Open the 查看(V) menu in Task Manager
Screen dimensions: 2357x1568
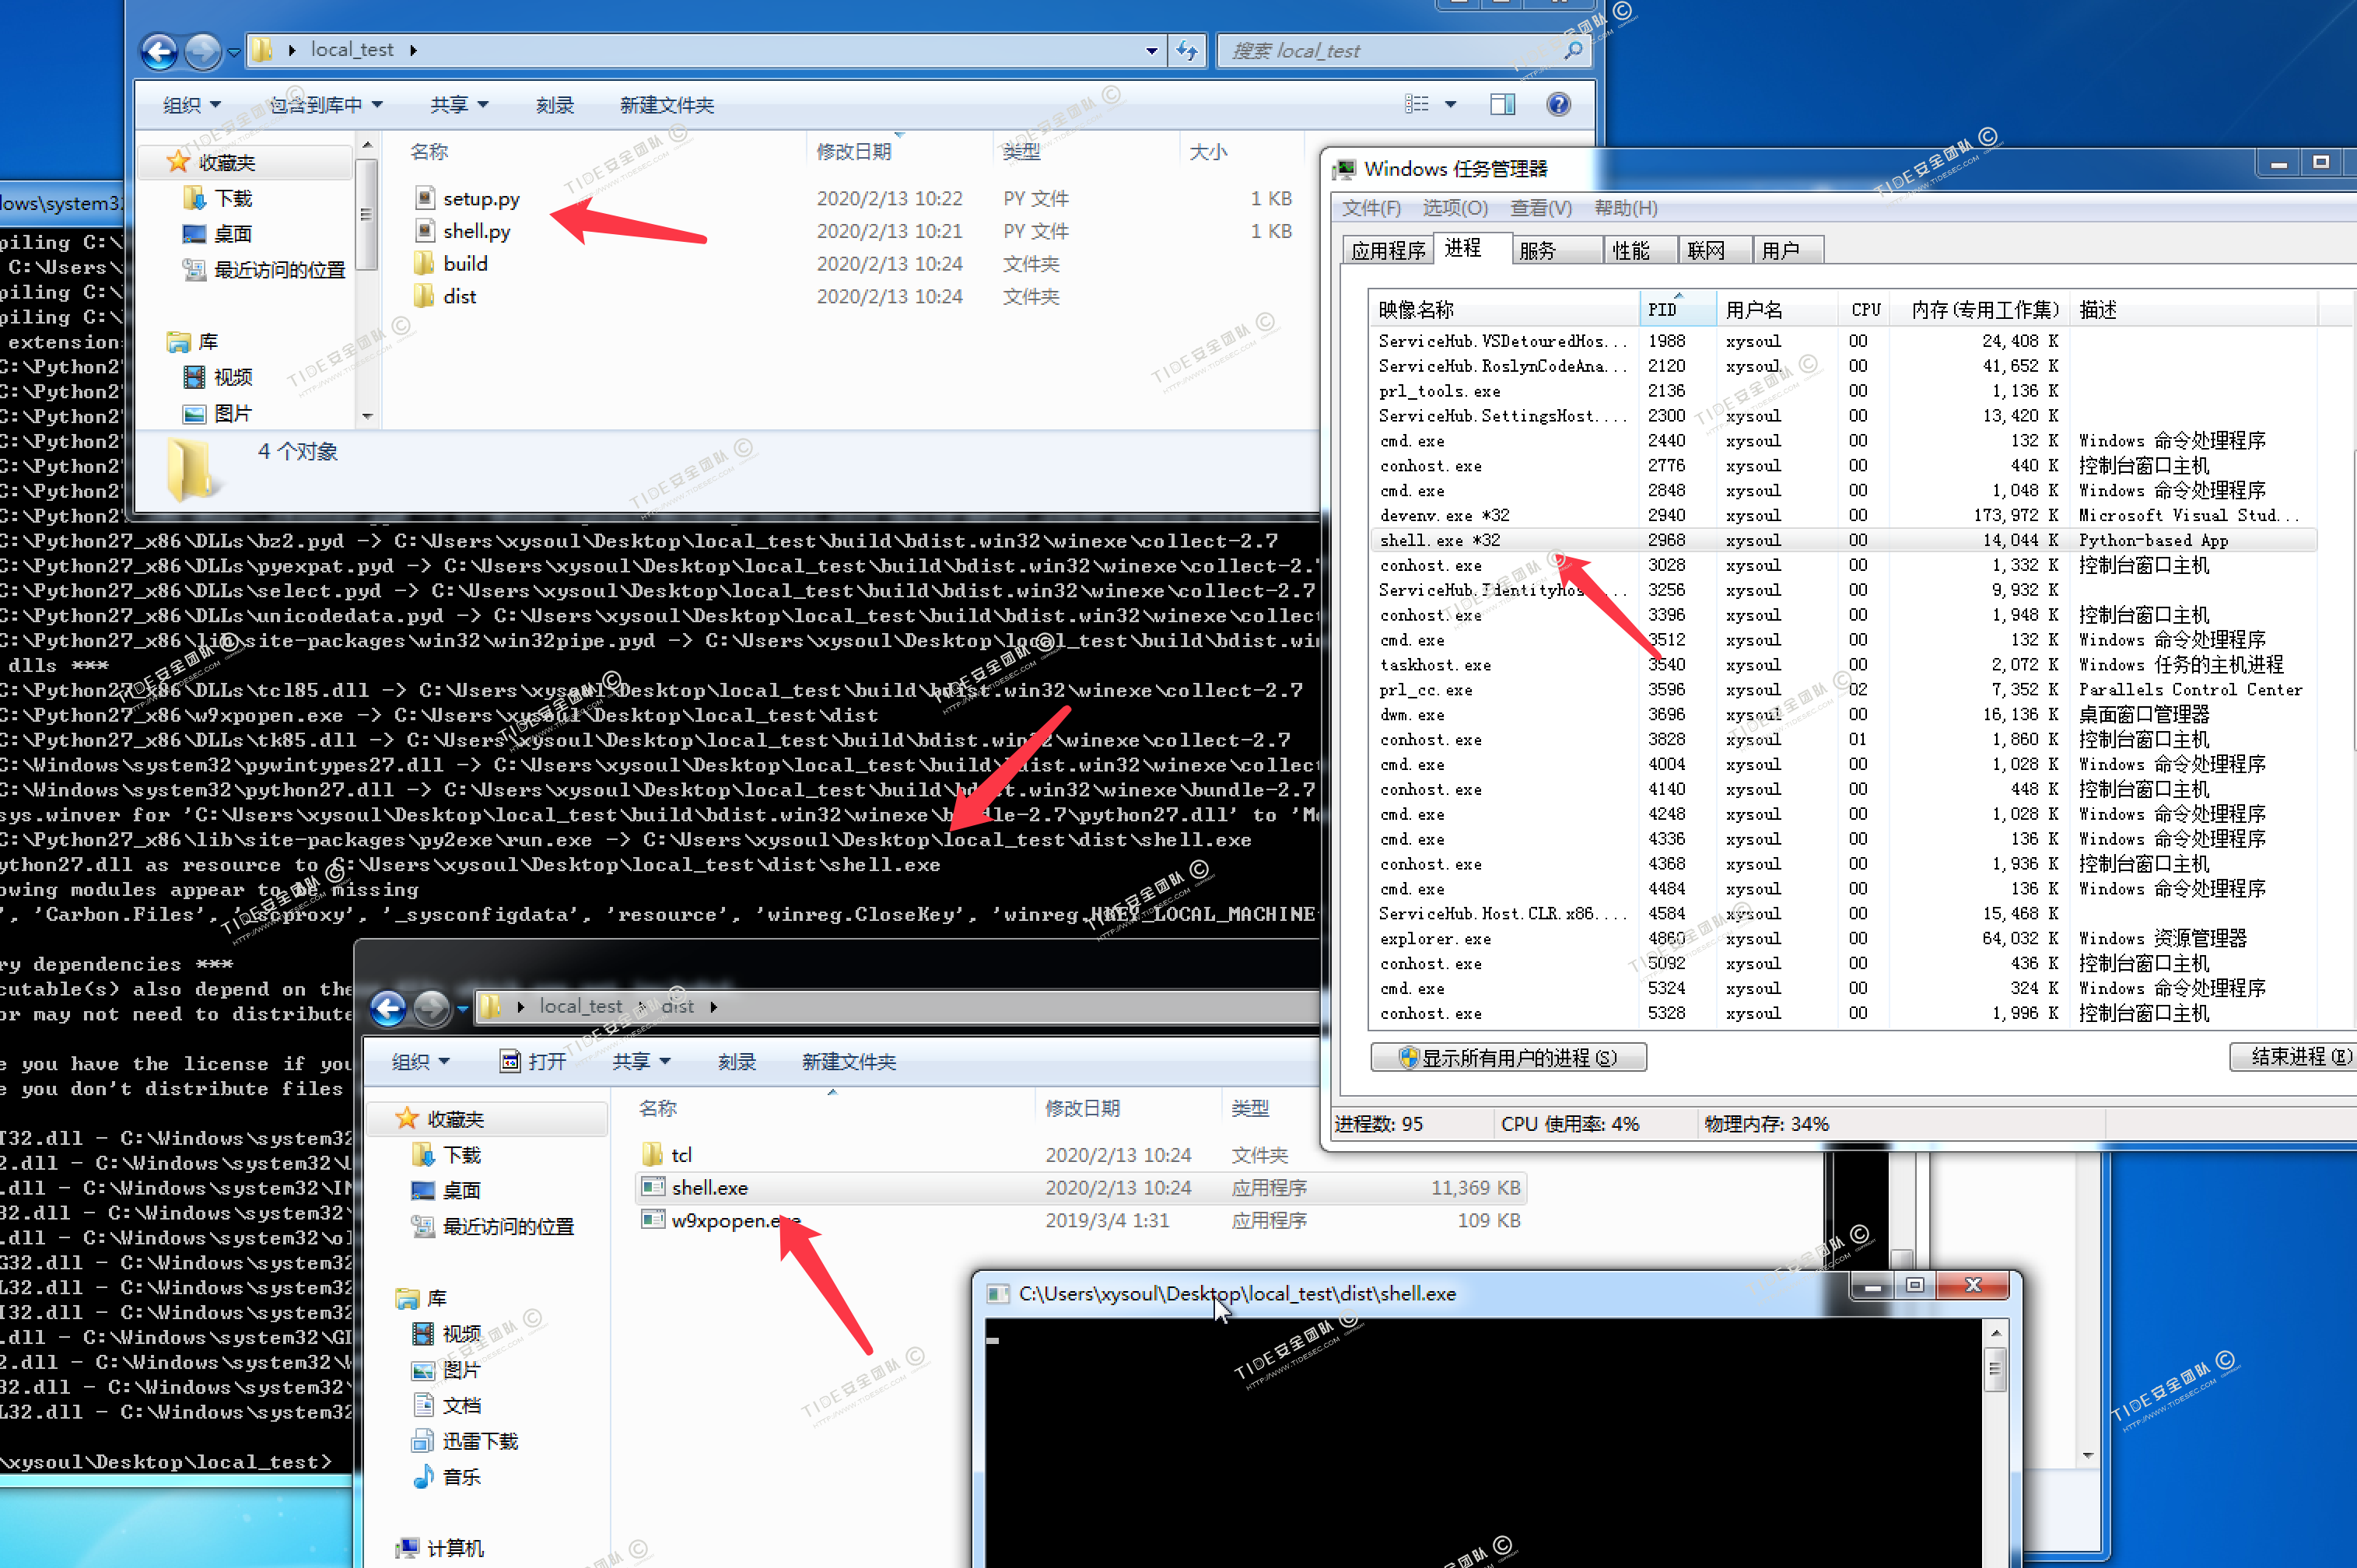point(1540,208)
